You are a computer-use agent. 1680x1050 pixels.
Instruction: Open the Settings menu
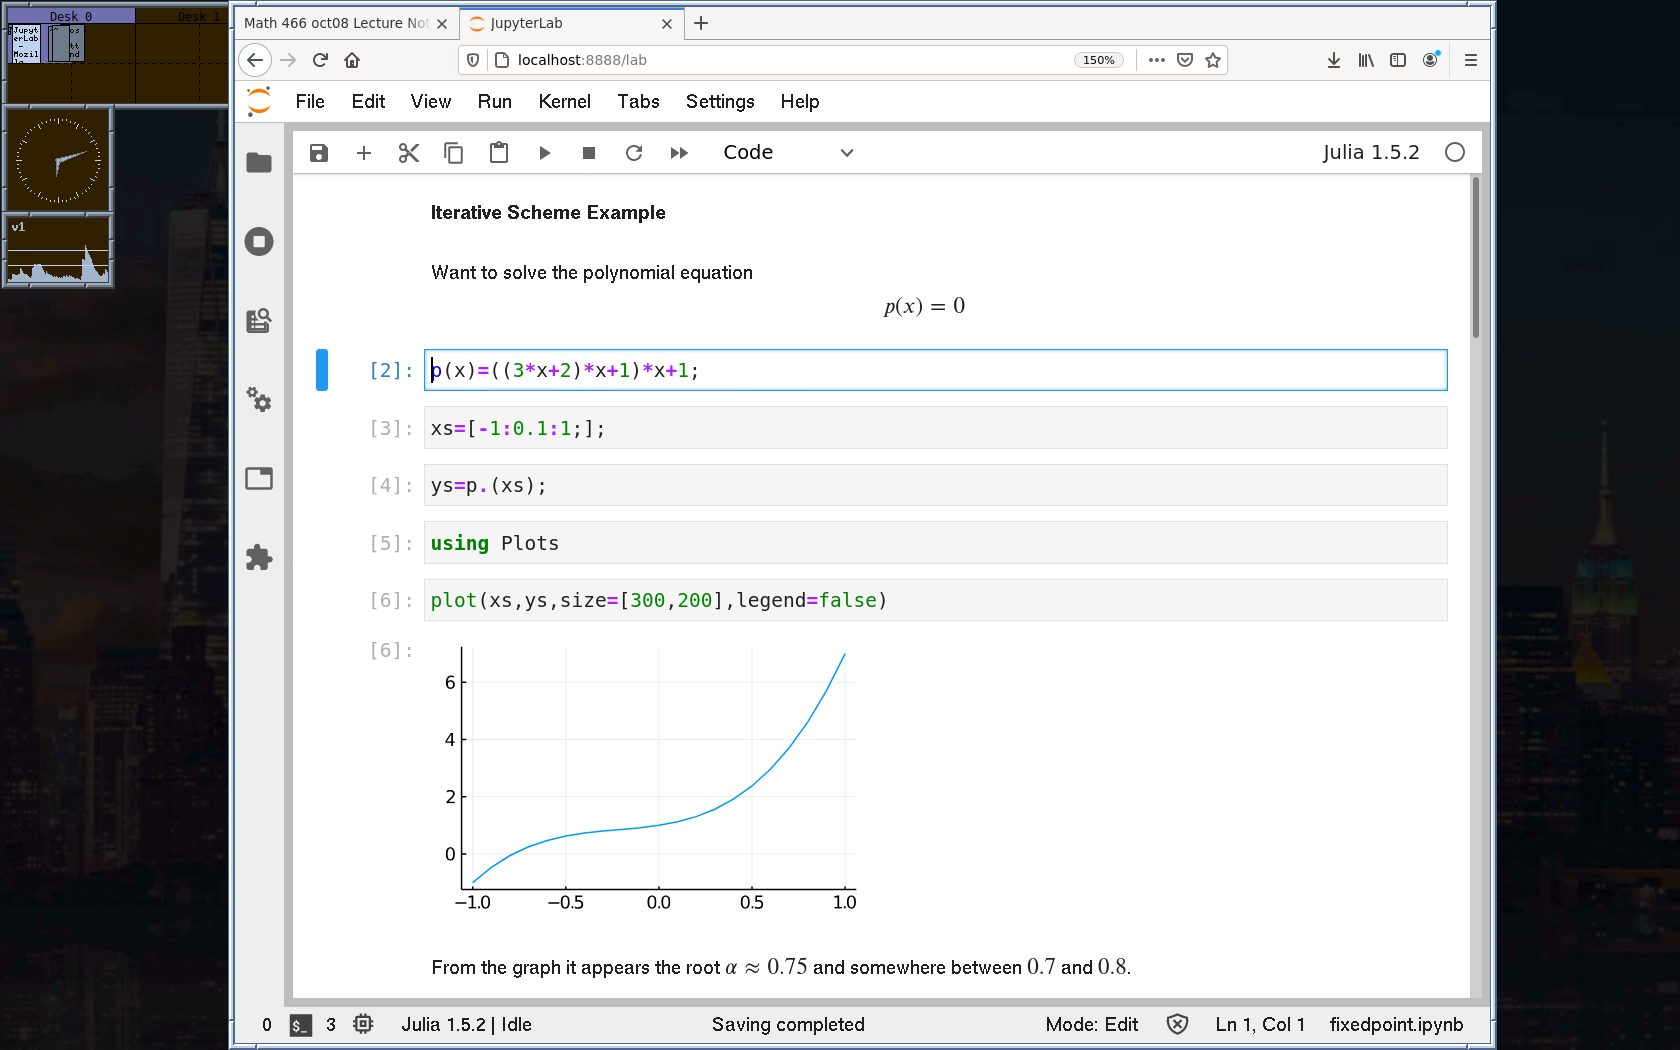[719, 101]
